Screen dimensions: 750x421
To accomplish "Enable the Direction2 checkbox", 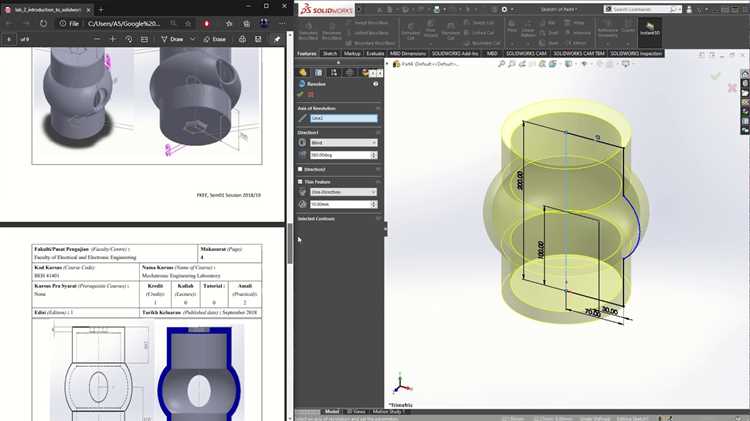I will click(x=300, y=169).
